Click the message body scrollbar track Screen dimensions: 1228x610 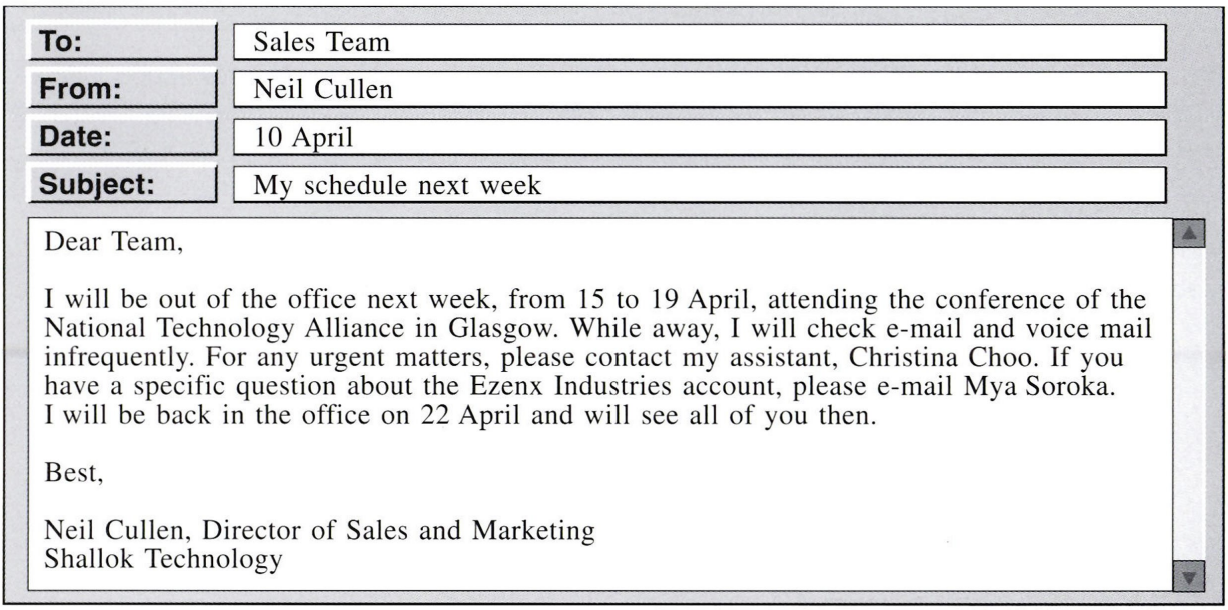tap(1189, 400)
